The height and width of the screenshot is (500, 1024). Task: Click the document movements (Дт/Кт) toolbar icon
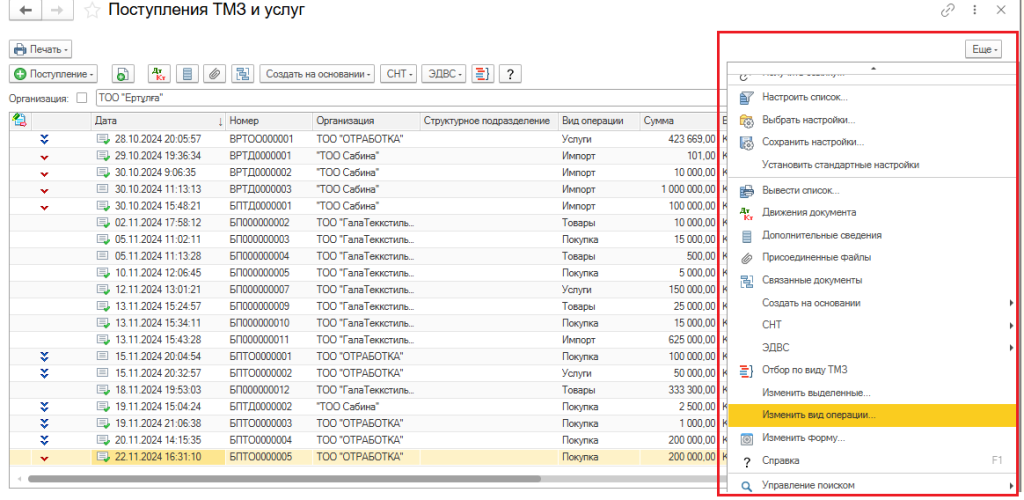point(159,74)
